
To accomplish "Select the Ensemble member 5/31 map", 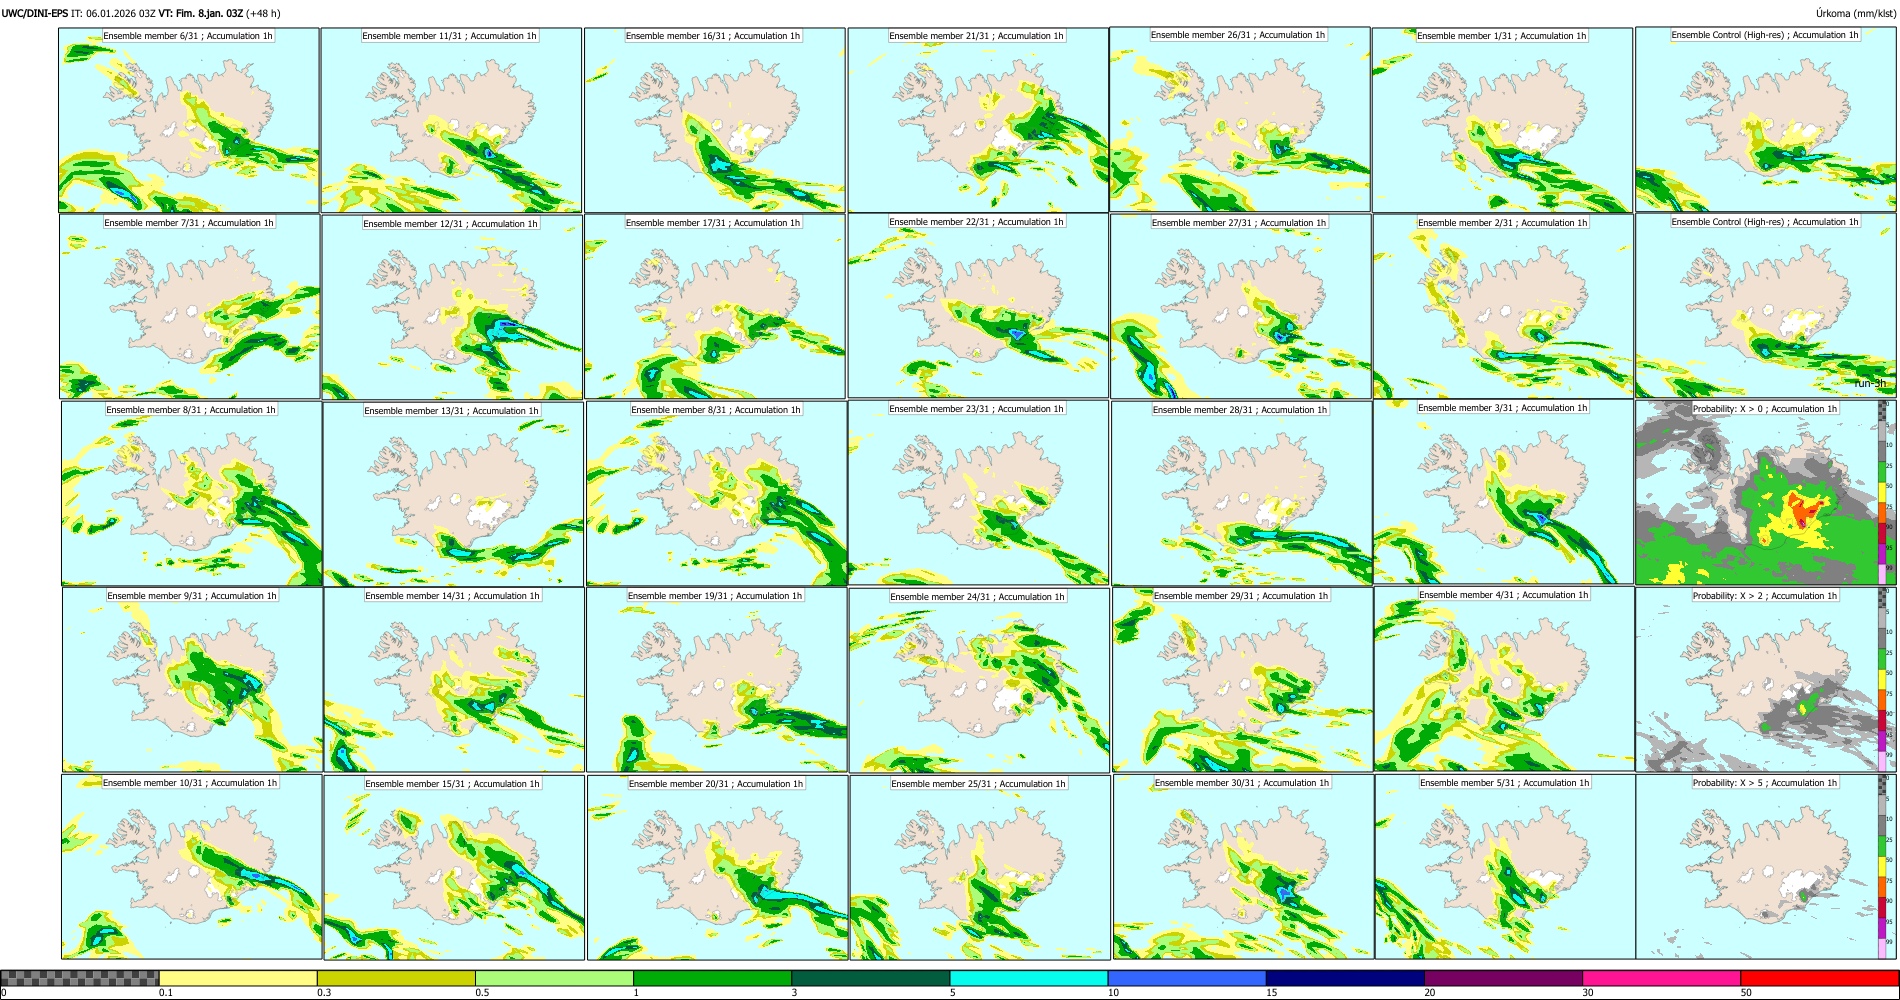I will coord(1505,867).
